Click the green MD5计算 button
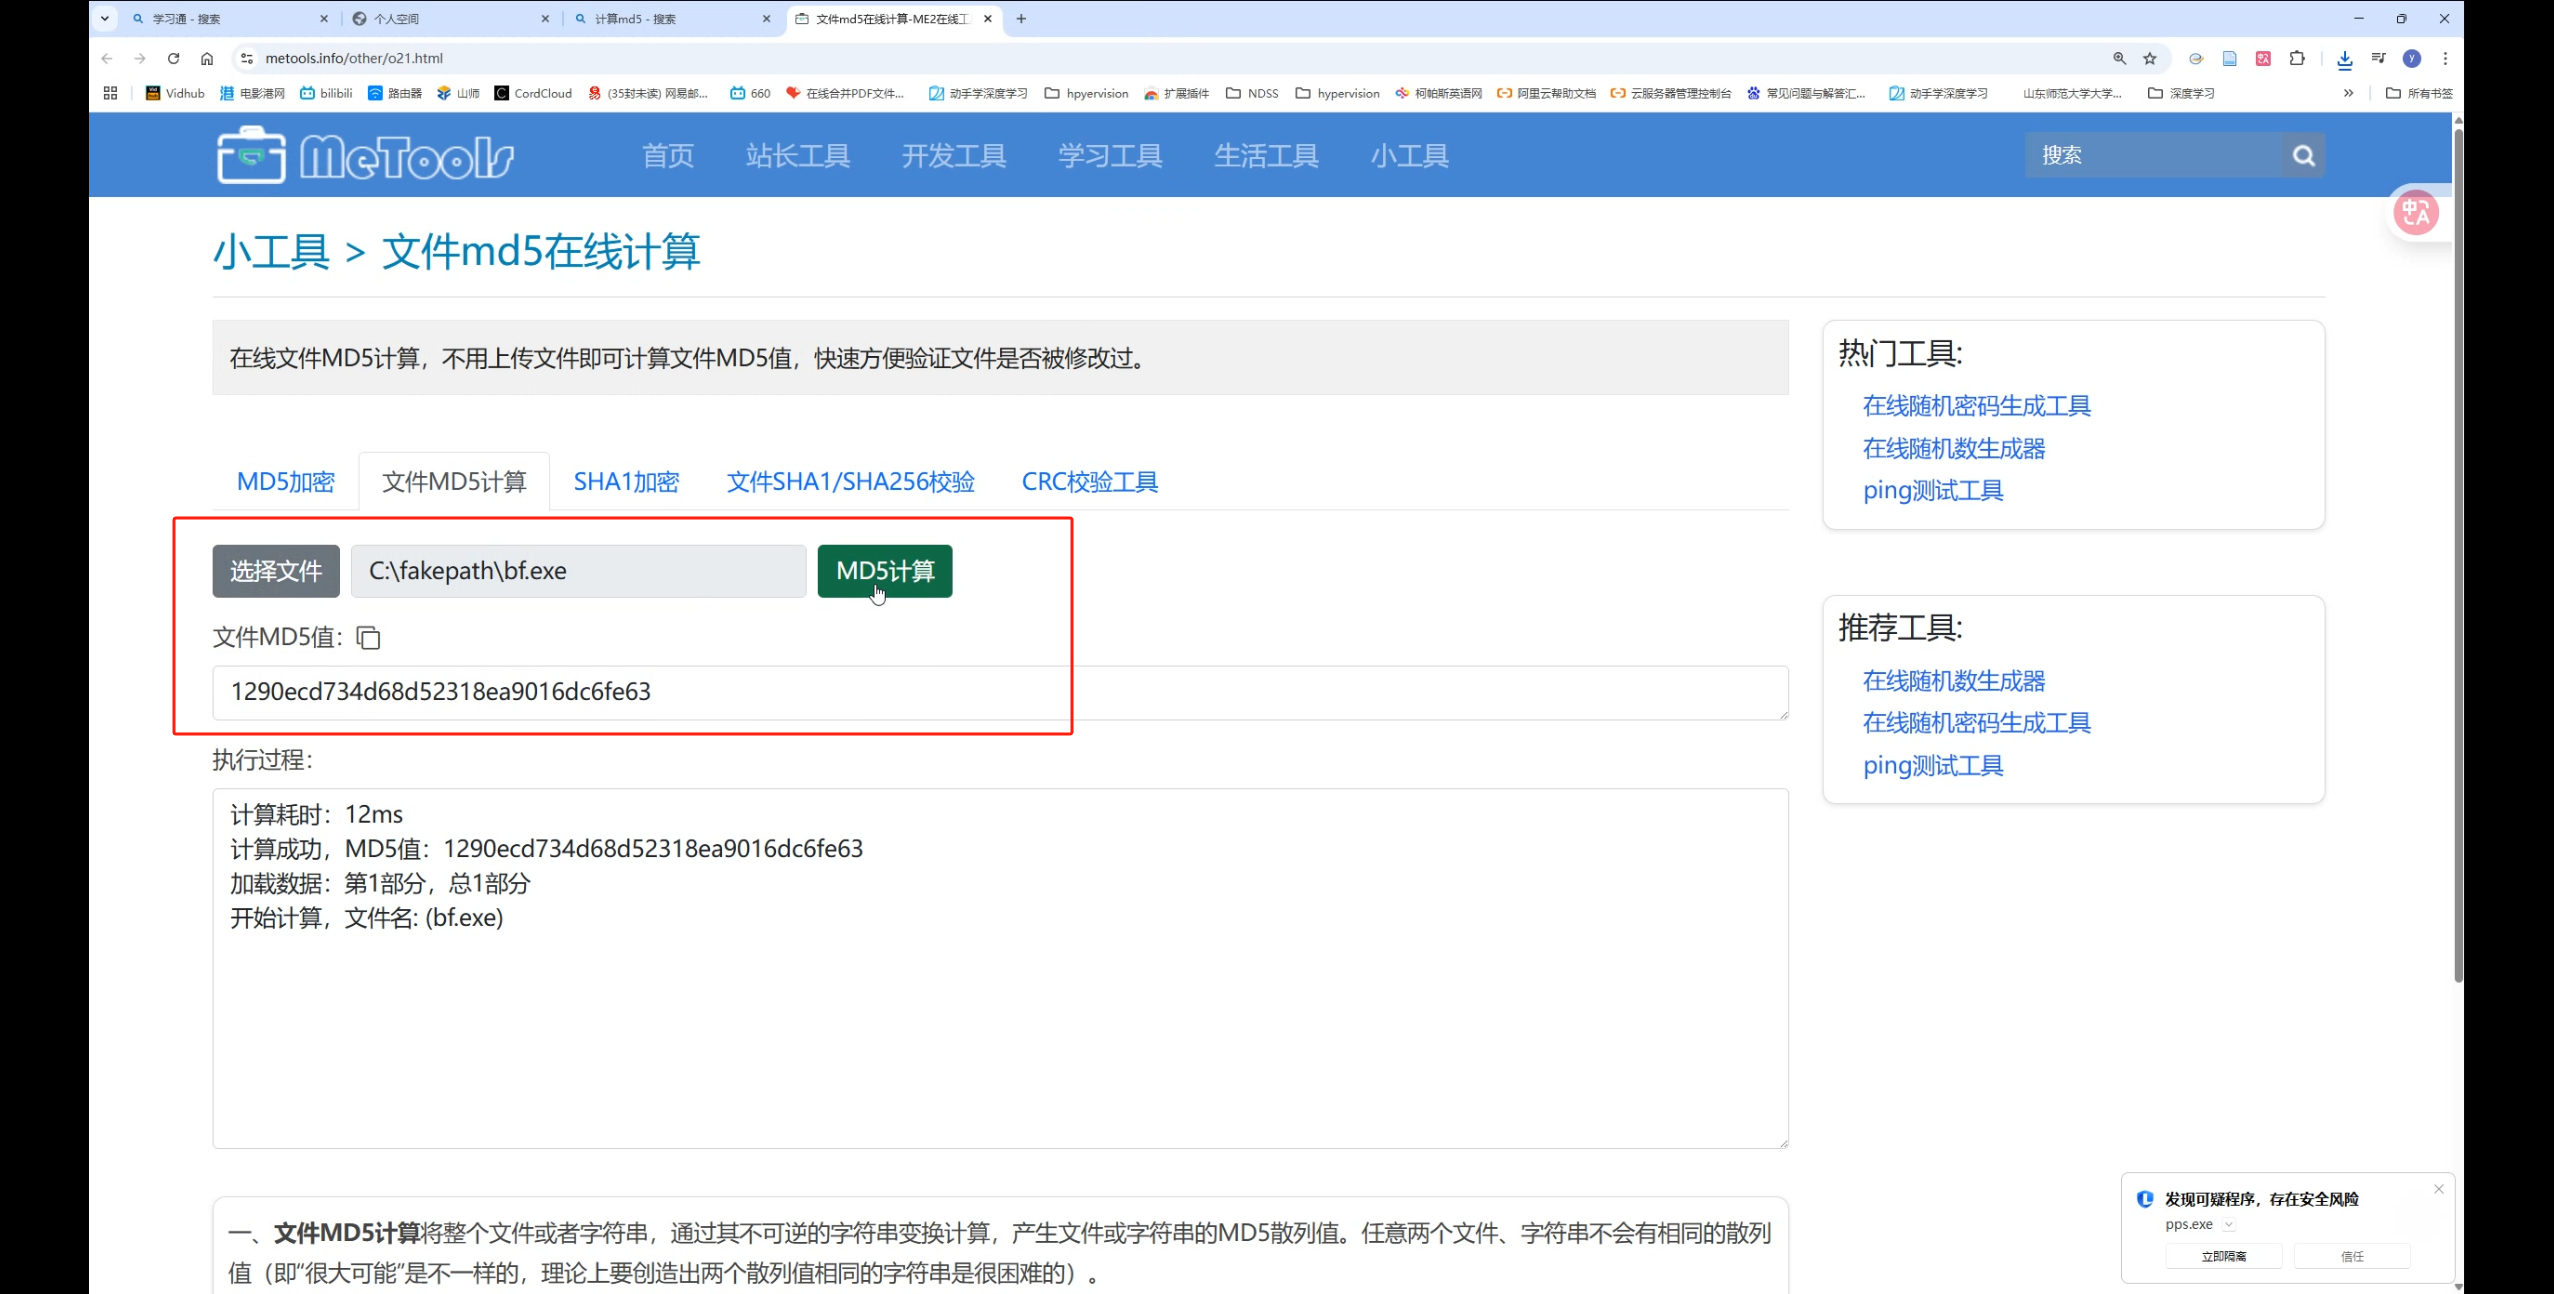 (884, 571)
